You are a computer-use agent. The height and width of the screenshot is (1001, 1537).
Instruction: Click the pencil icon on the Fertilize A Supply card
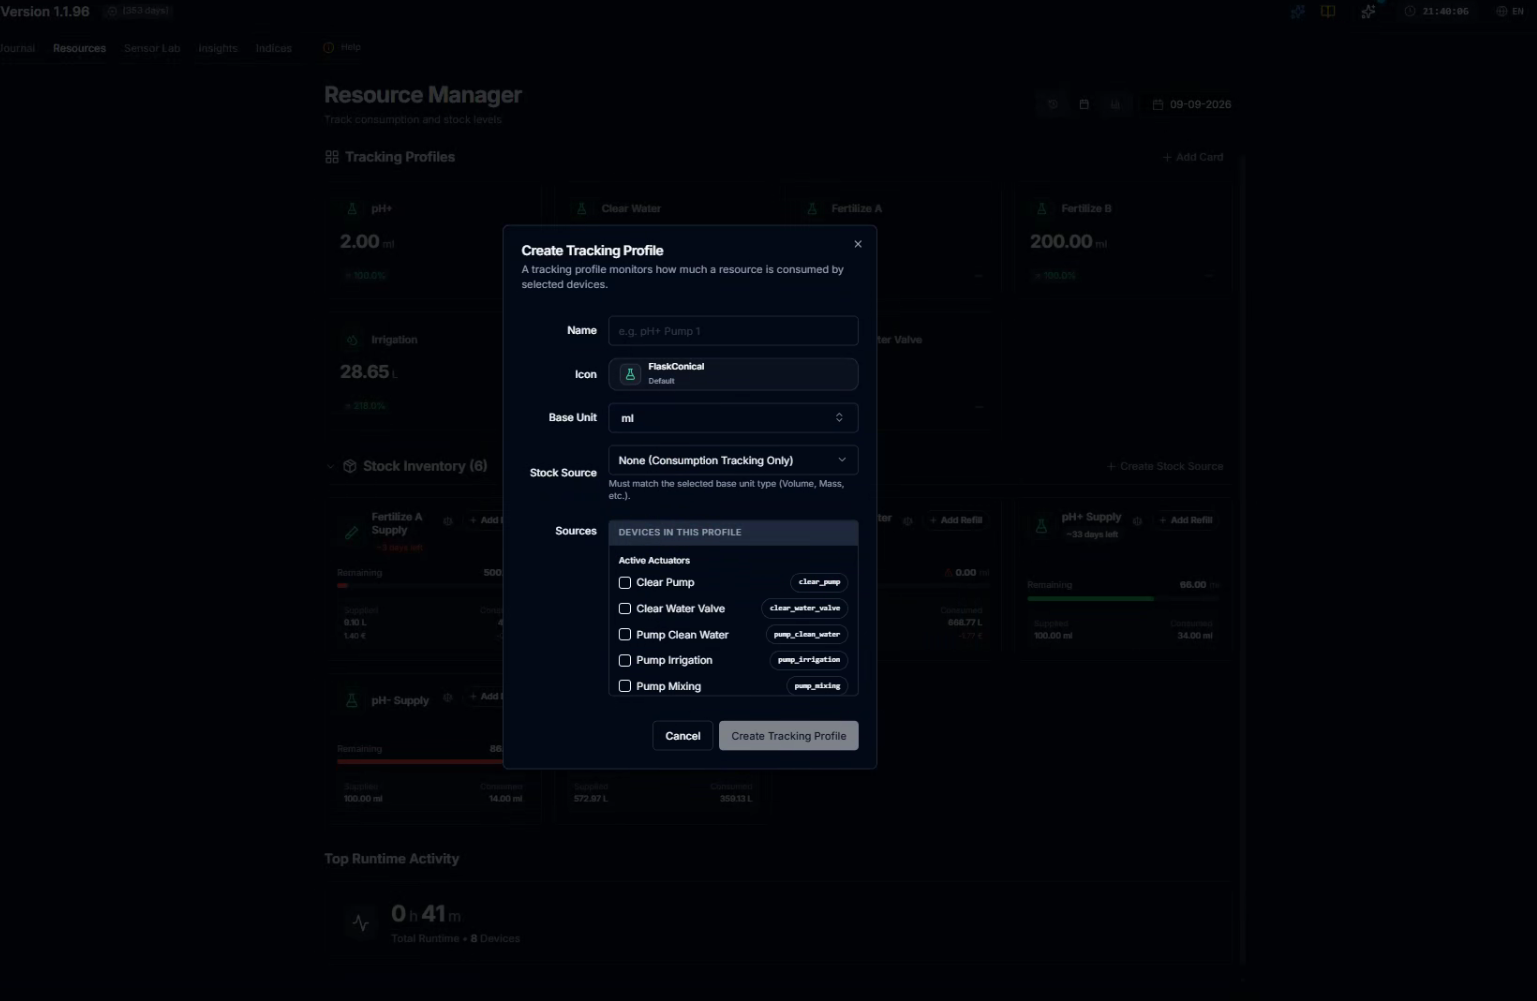(x=351, y=533)
